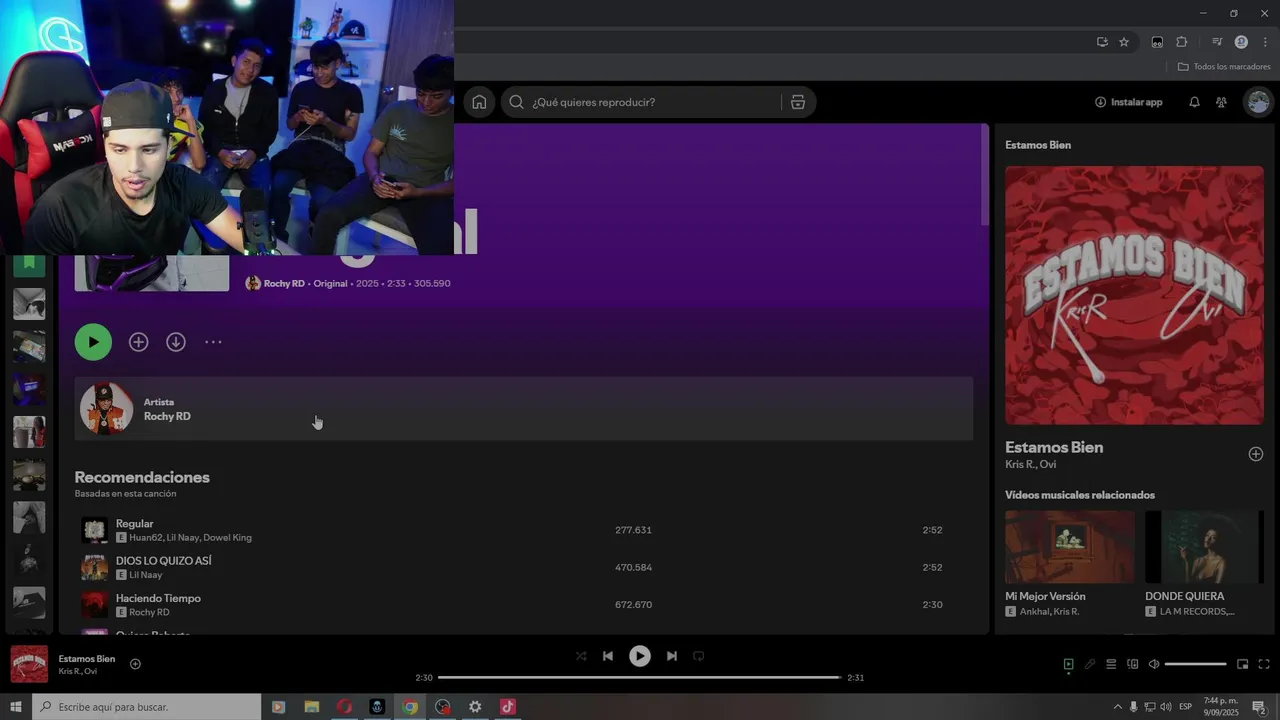Open the green bookmark item in library sidebar
This screenshot has height=720, width=1280.
29,264
